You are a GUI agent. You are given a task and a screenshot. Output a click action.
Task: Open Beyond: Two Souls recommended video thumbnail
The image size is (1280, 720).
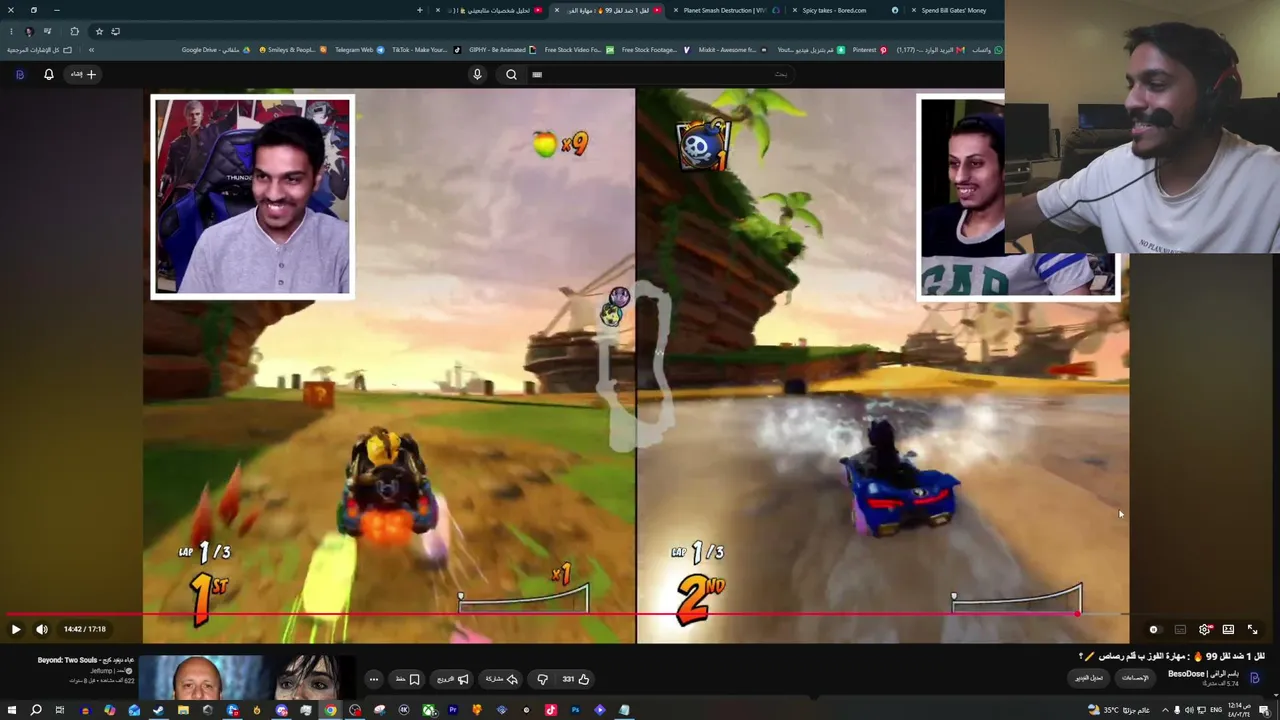tap(247, 678)
